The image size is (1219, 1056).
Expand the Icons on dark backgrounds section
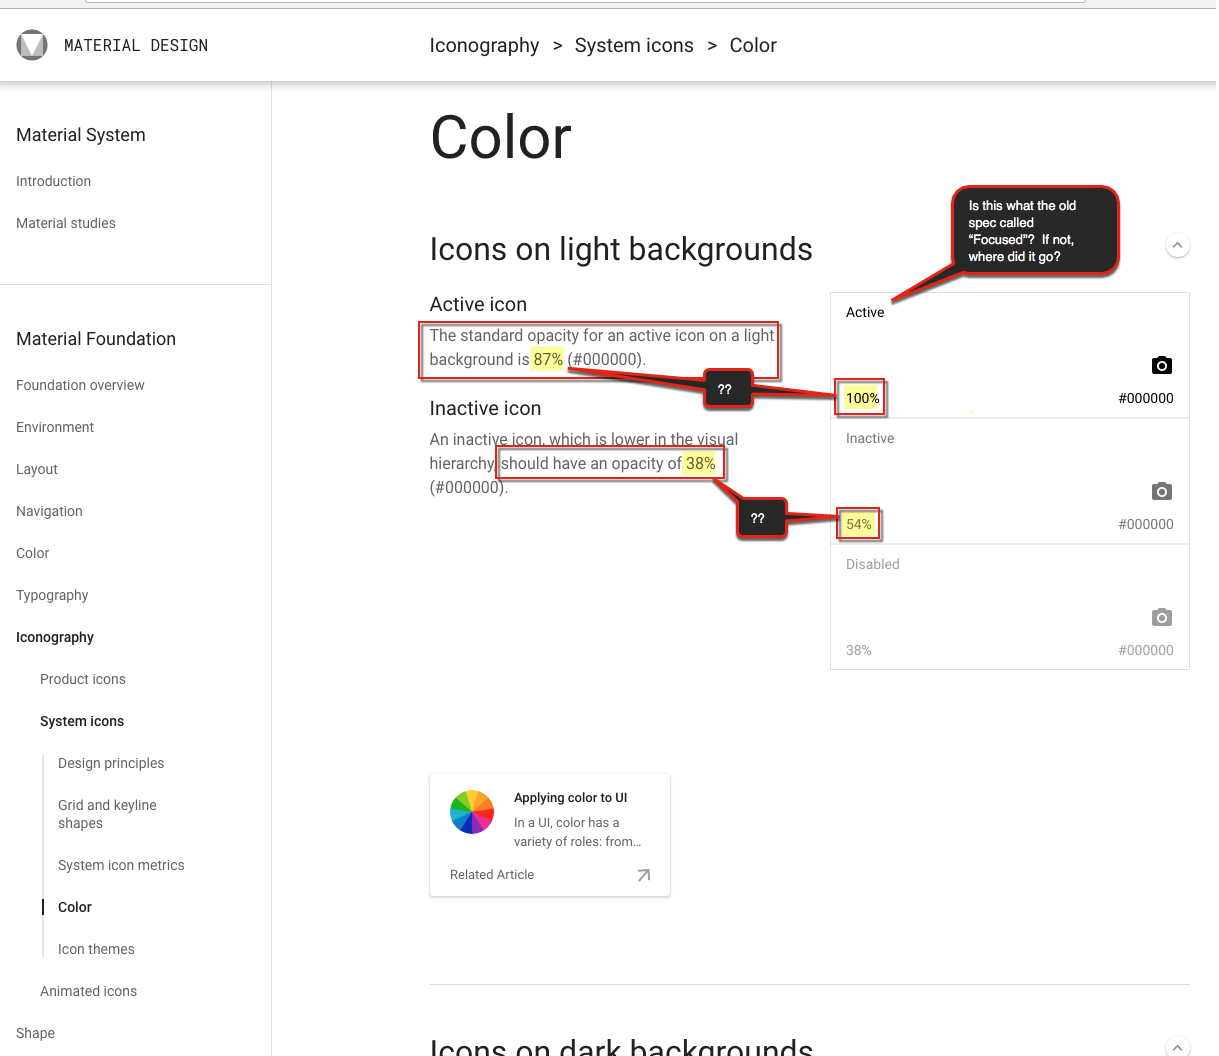[1178, 1047]
